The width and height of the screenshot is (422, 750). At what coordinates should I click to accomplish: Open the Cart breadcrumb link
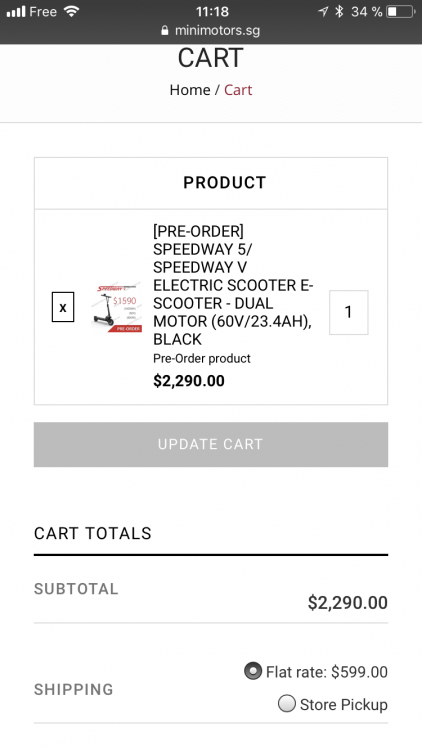tap(238, 90)
